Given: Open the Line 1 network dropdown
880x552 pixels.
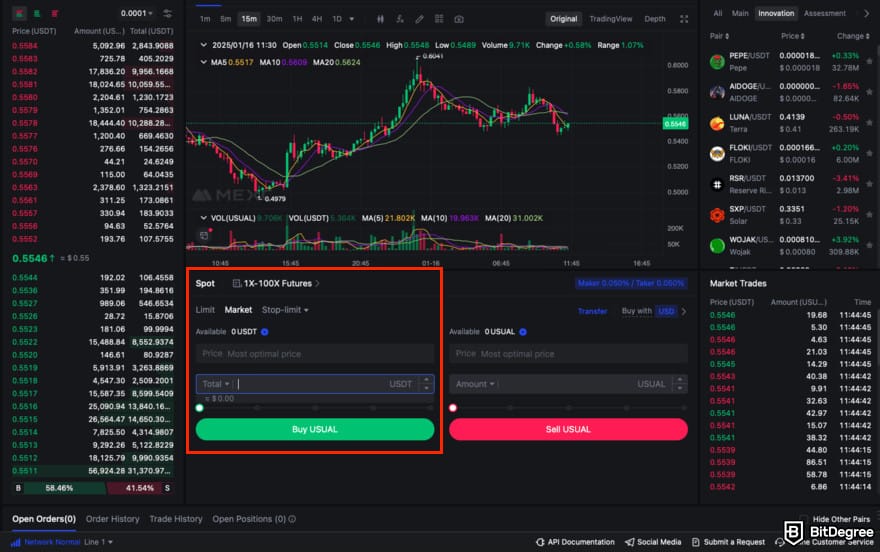Looking at the screenshot, I should tap(98, 542).
